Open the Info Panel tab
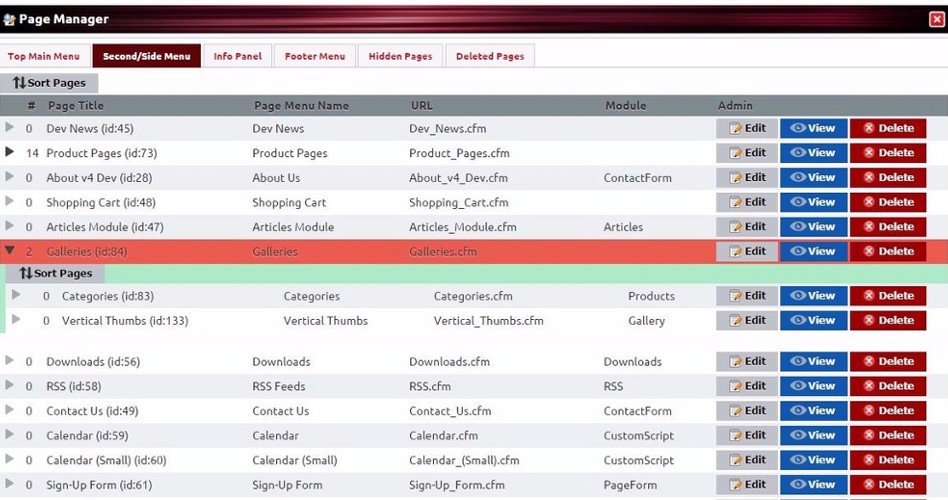The image size is (948, 500). coord(238,56)
